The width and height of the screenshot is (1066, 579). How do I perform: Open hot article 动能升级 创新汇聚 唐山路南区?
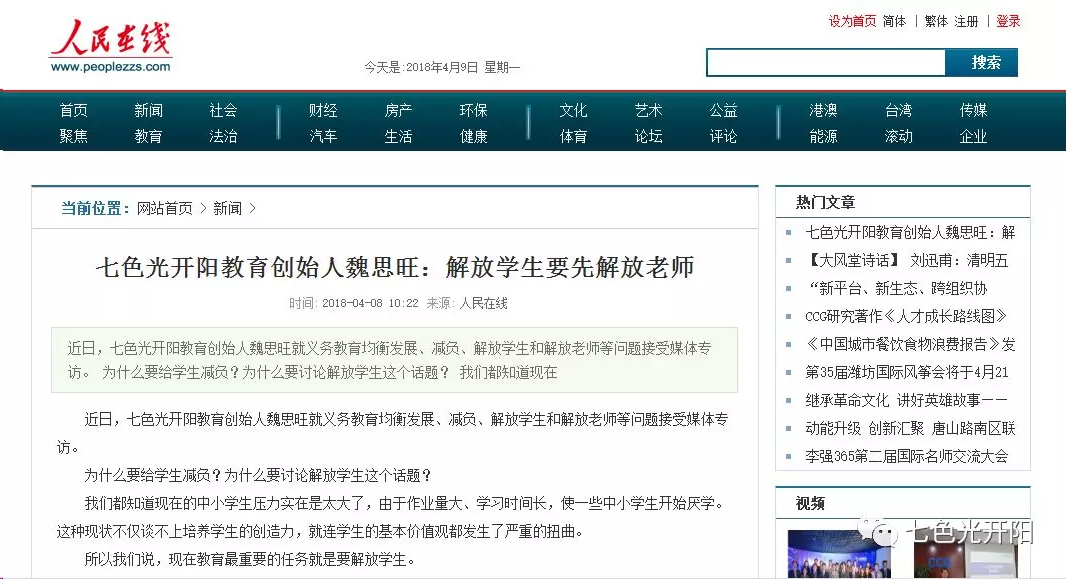pos(910,428)
